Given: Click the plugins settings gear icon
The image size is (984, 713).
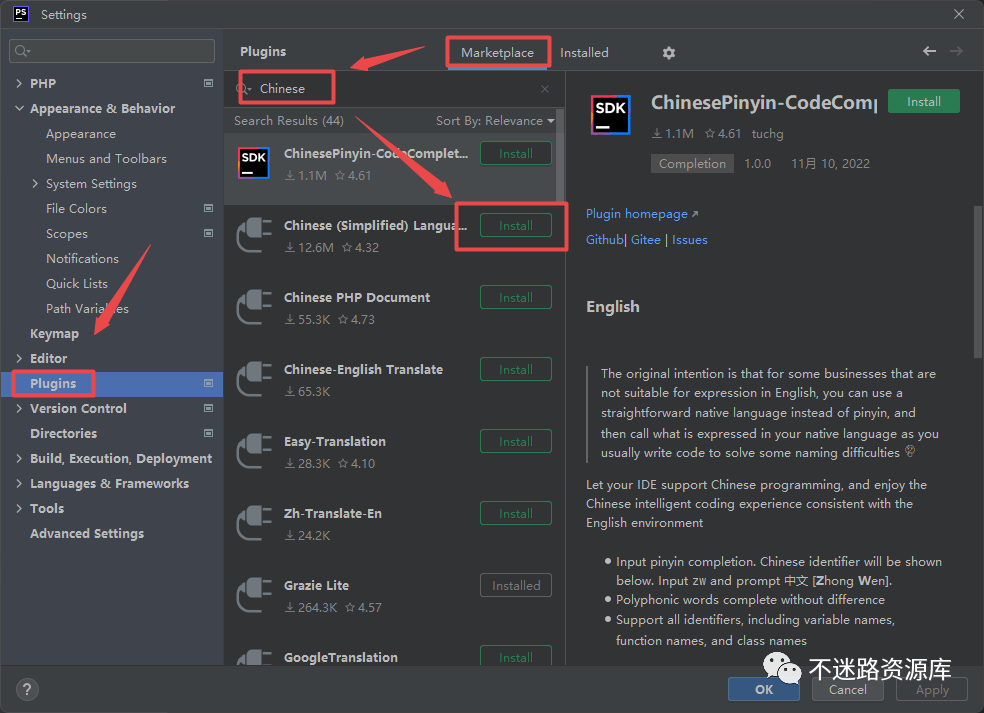Looking at the screenshot, I should [669, 53].
